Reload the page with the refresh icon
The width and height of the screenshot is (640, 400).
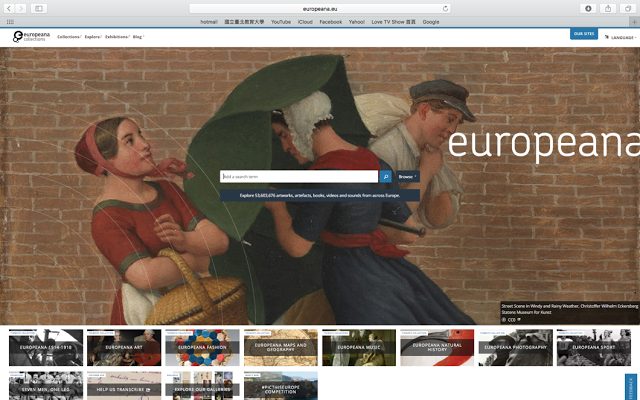click(445, 8)
